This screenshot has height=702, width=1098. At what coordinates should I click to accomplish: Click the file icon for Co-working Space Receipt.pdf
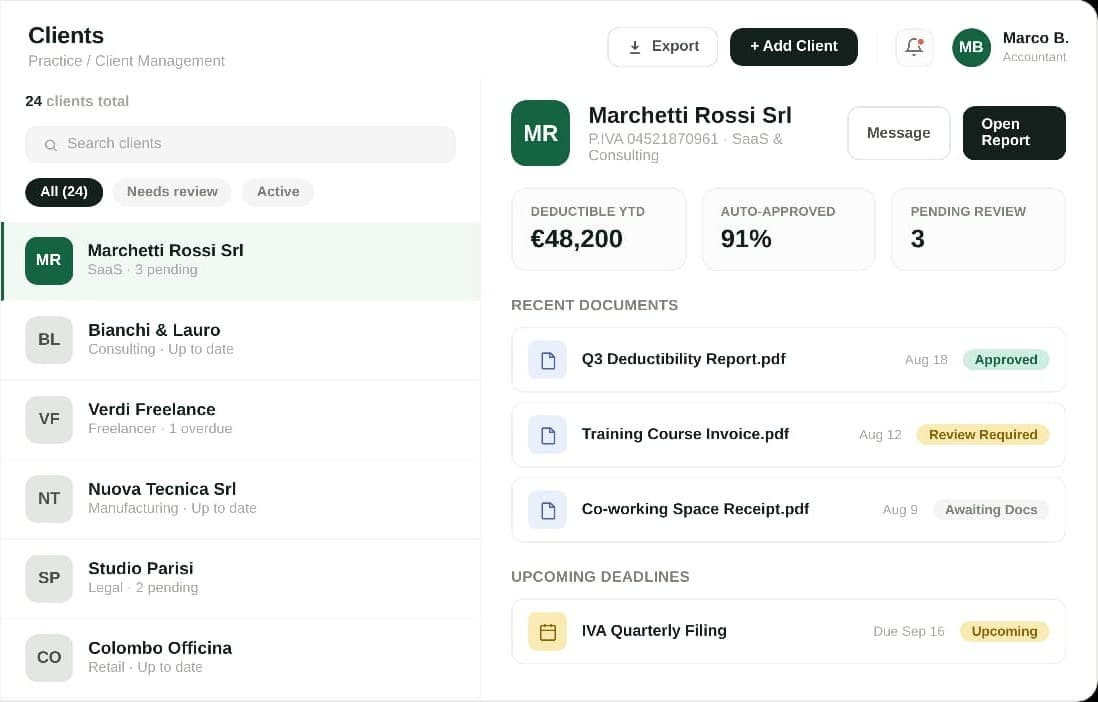click(548, 510)
